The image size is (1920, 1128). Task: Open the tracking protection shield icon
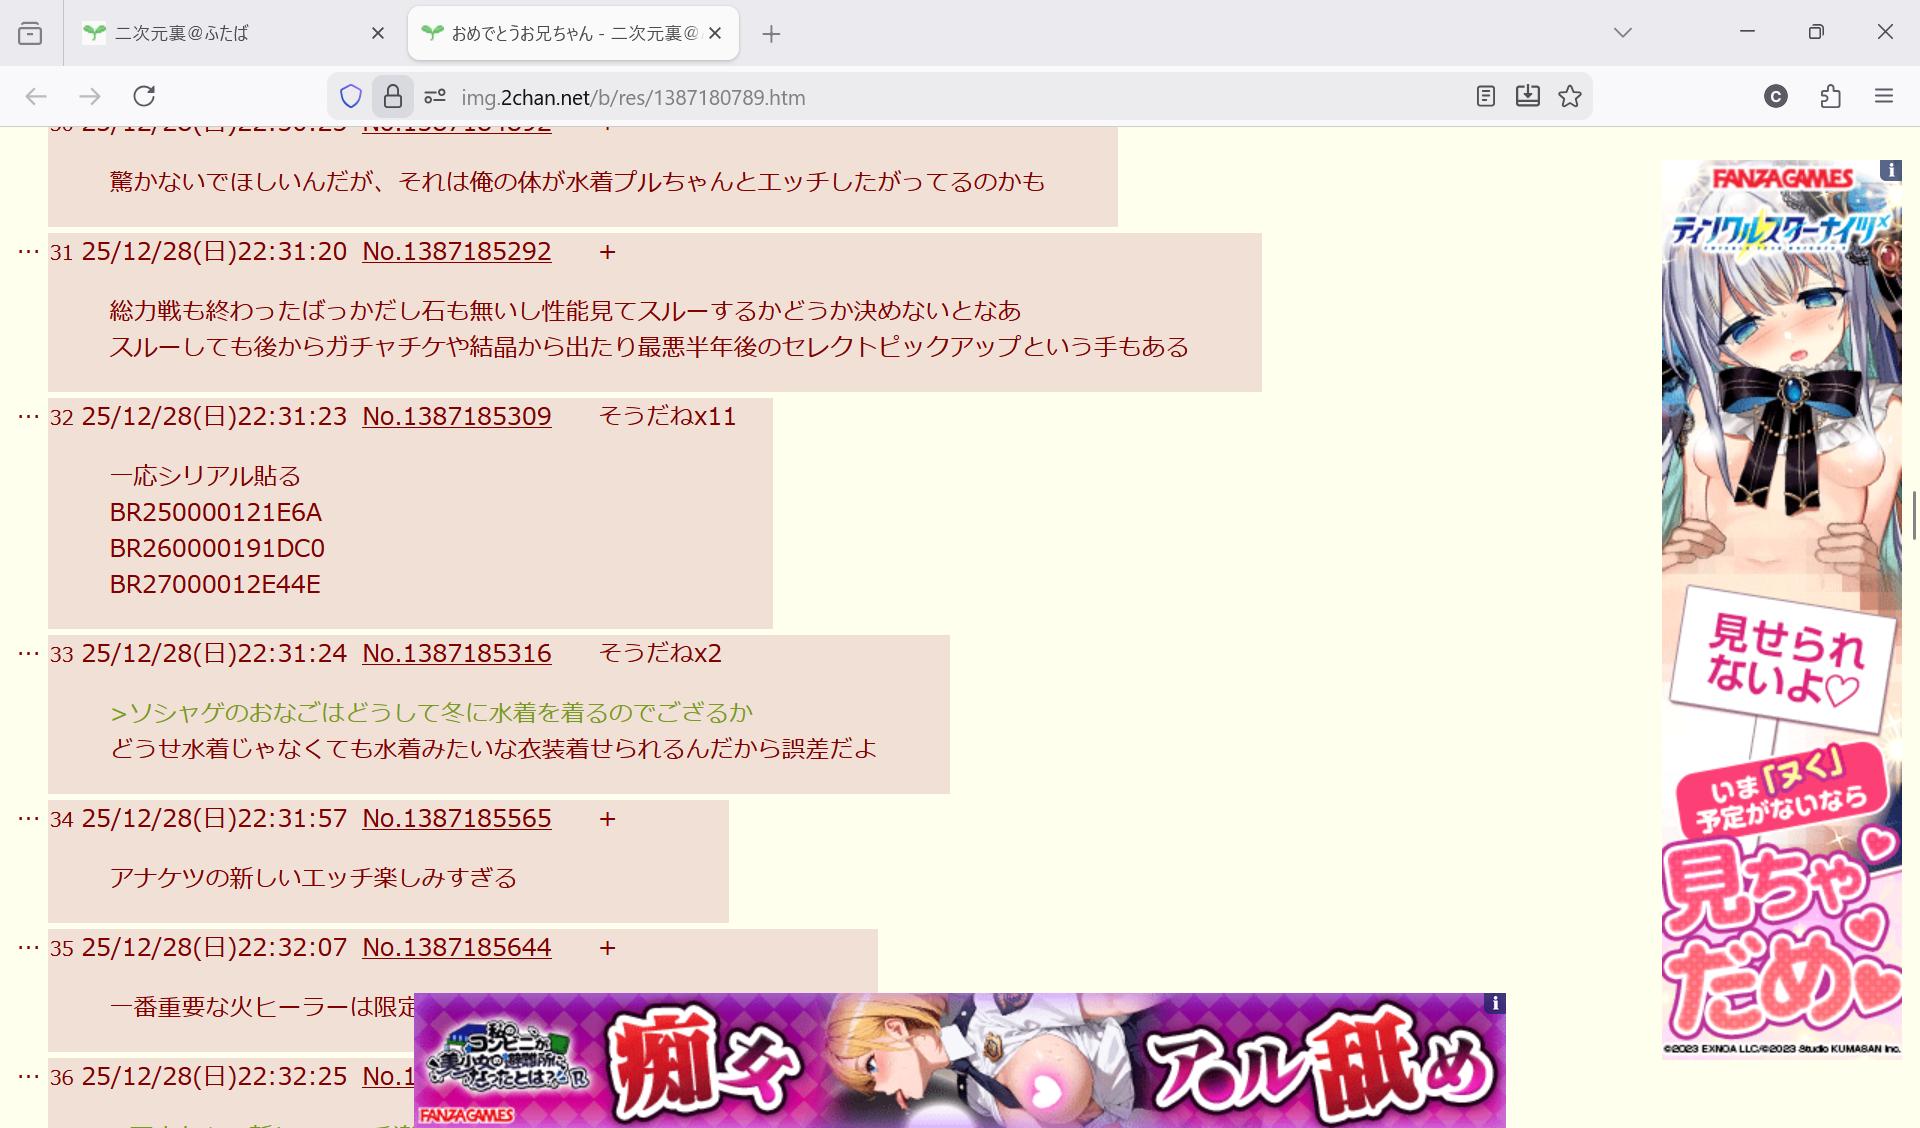click(x=351, y=96)
